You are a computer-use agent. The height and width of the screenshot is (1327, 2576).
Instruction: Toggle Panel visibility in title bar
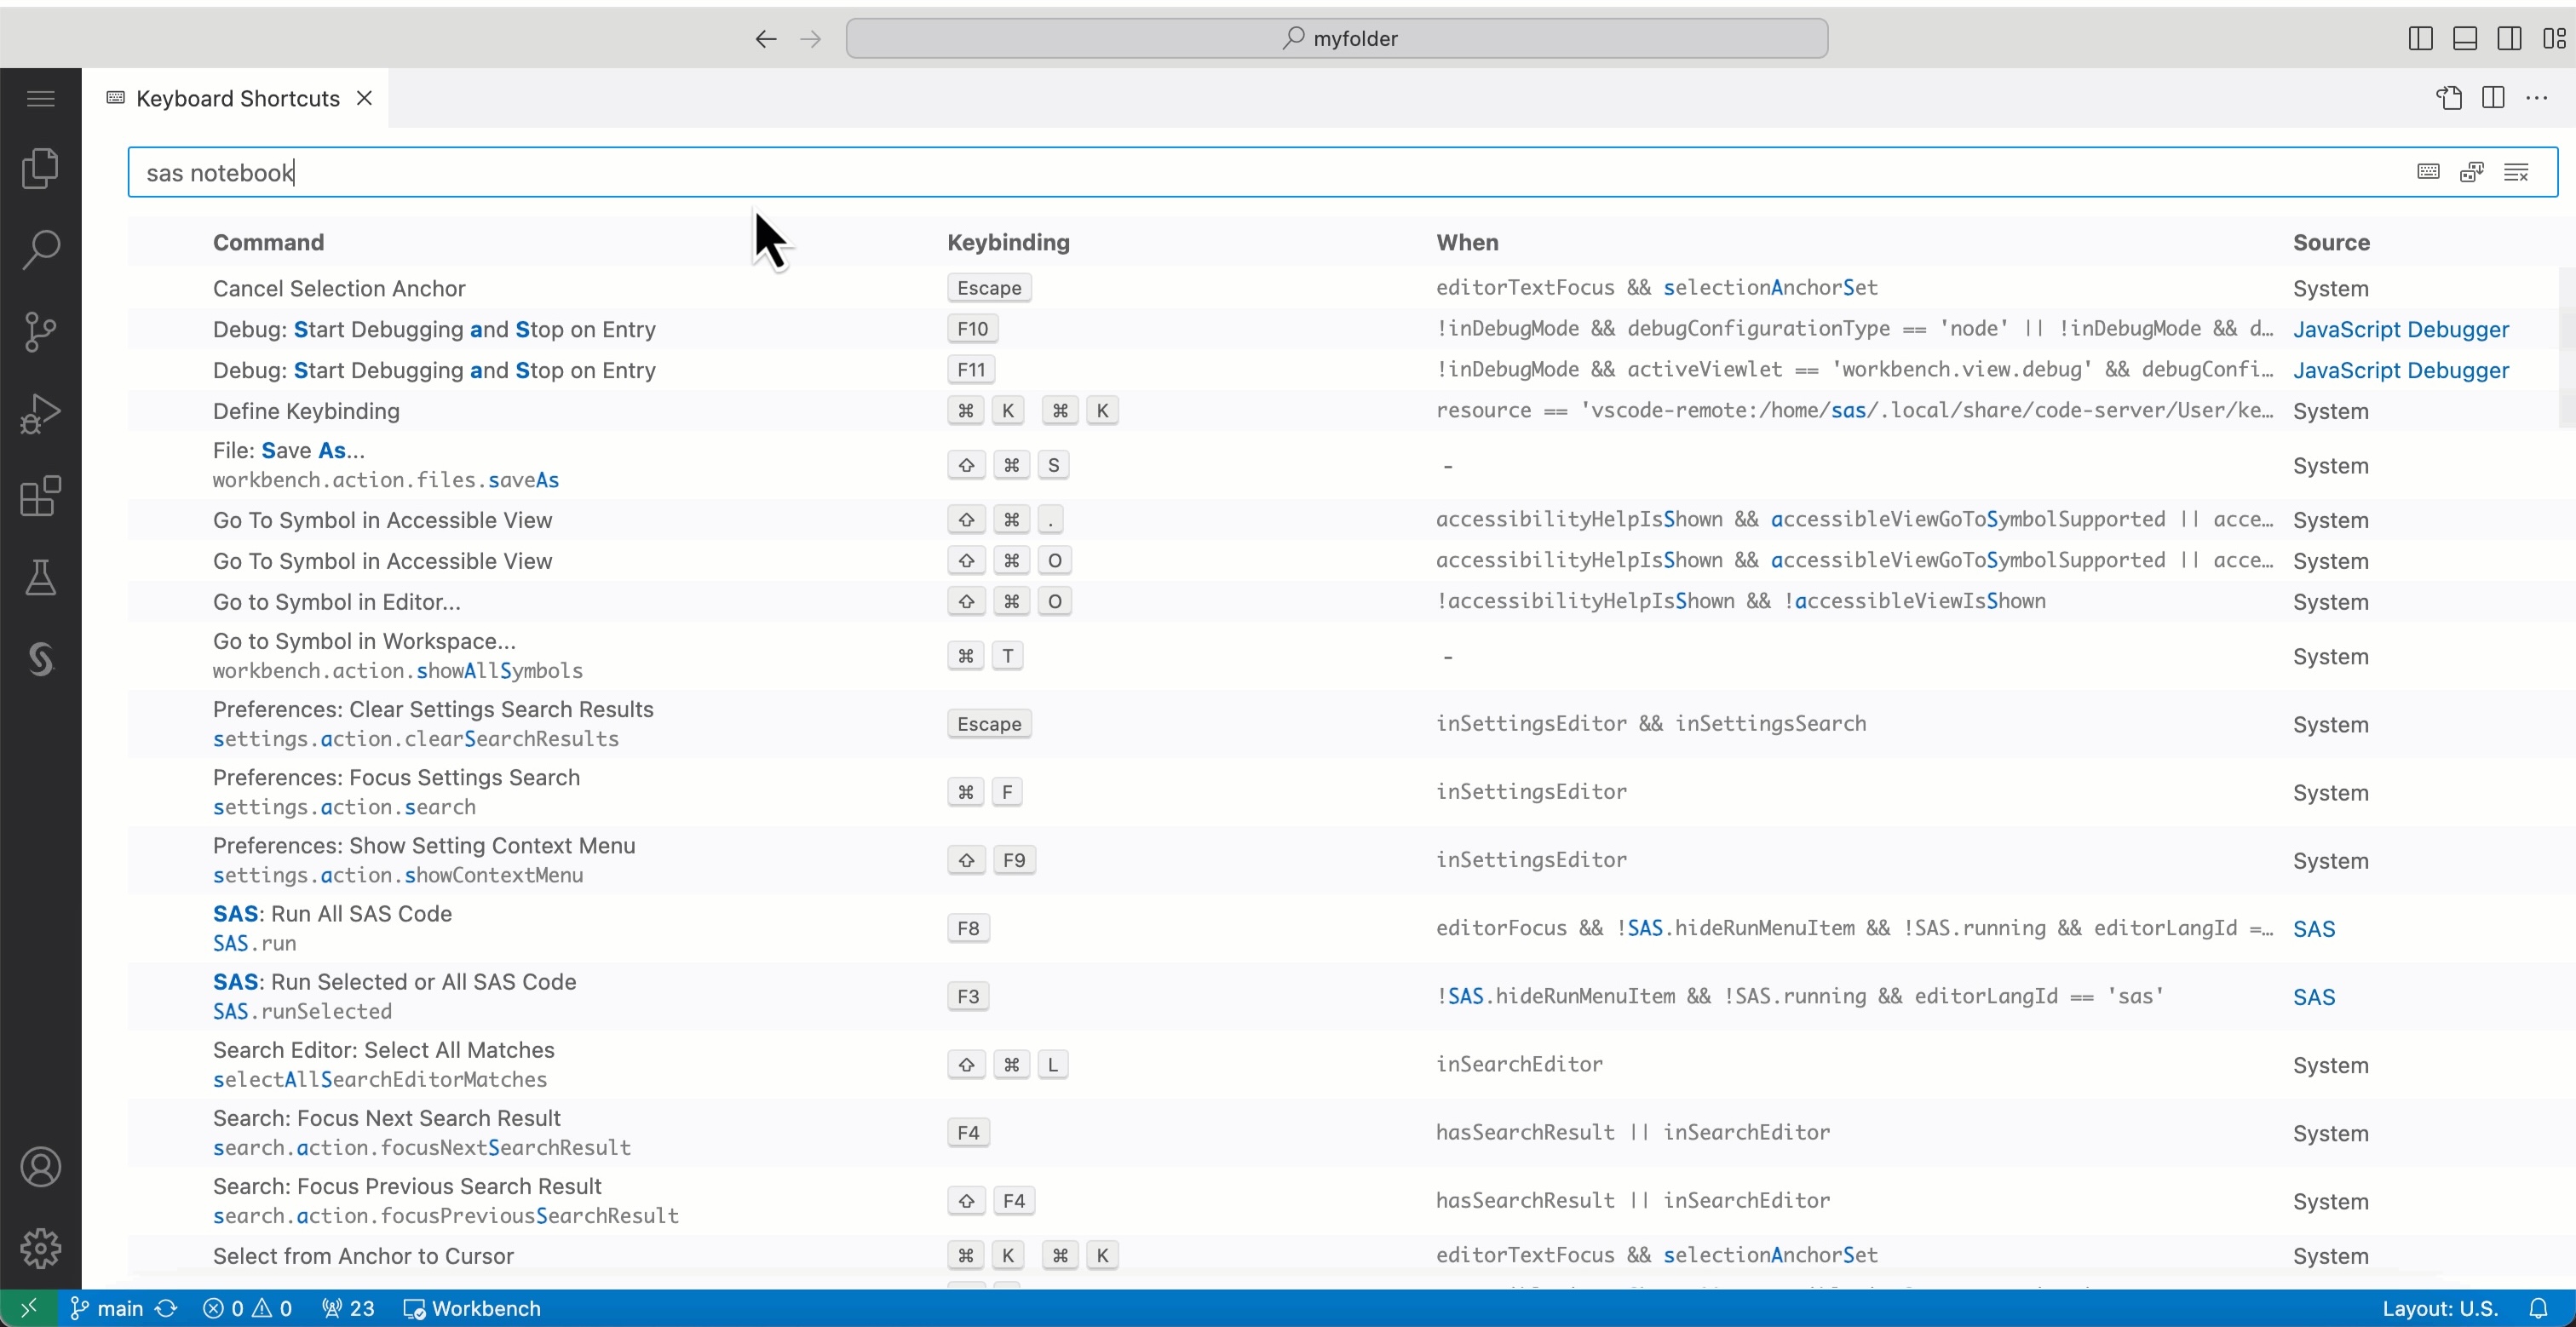[x=2465, y=38]
